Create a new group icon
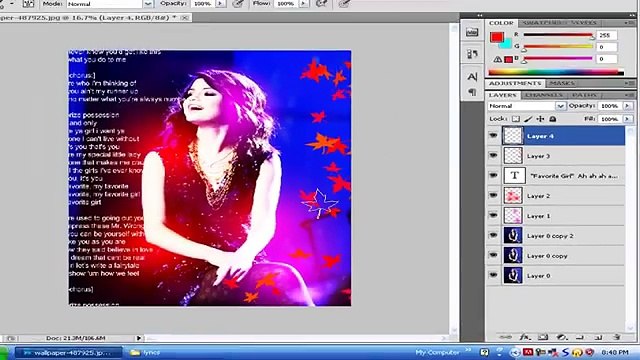 click(580, 337)
